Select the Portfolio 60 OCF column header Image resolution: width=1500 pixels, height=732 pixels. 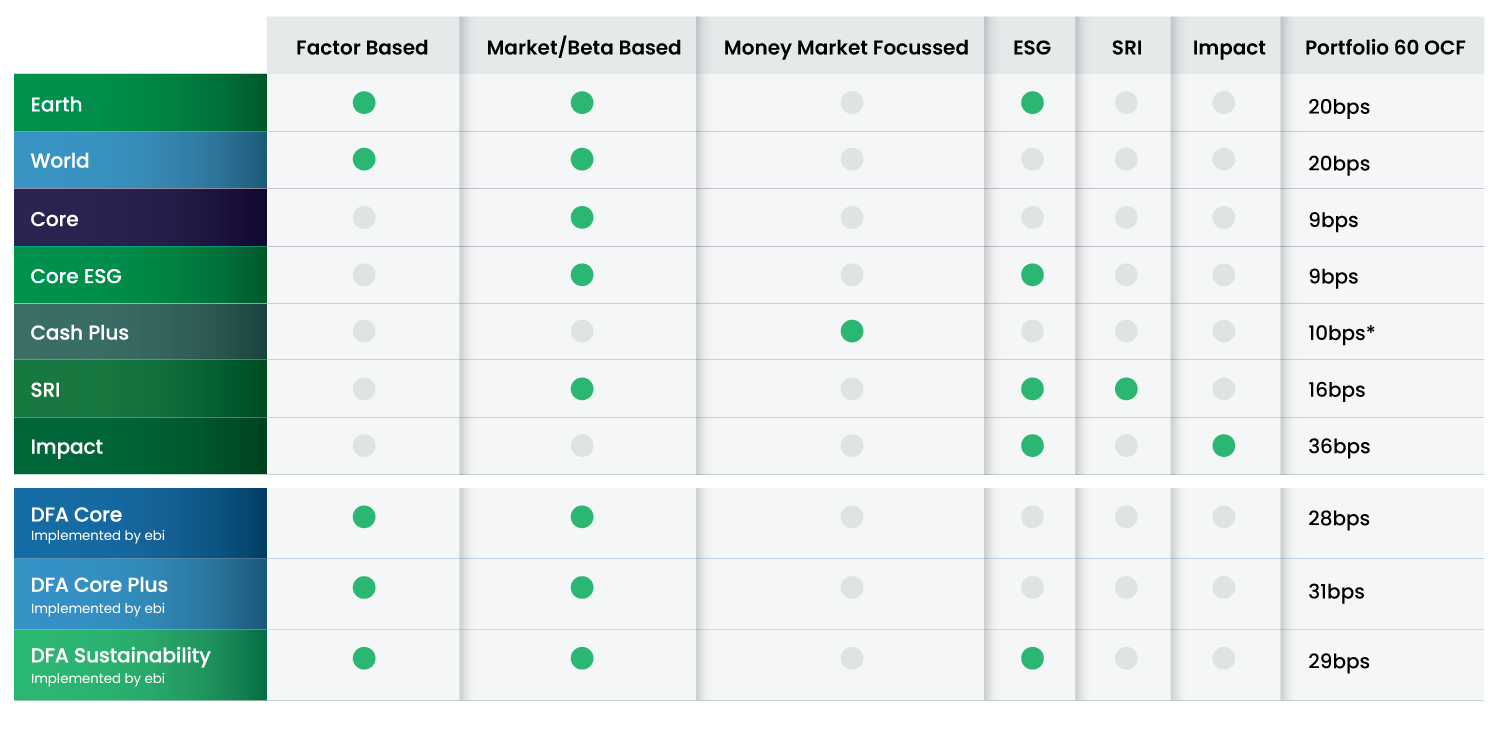pyautogui.click(x=1385, y=47)
